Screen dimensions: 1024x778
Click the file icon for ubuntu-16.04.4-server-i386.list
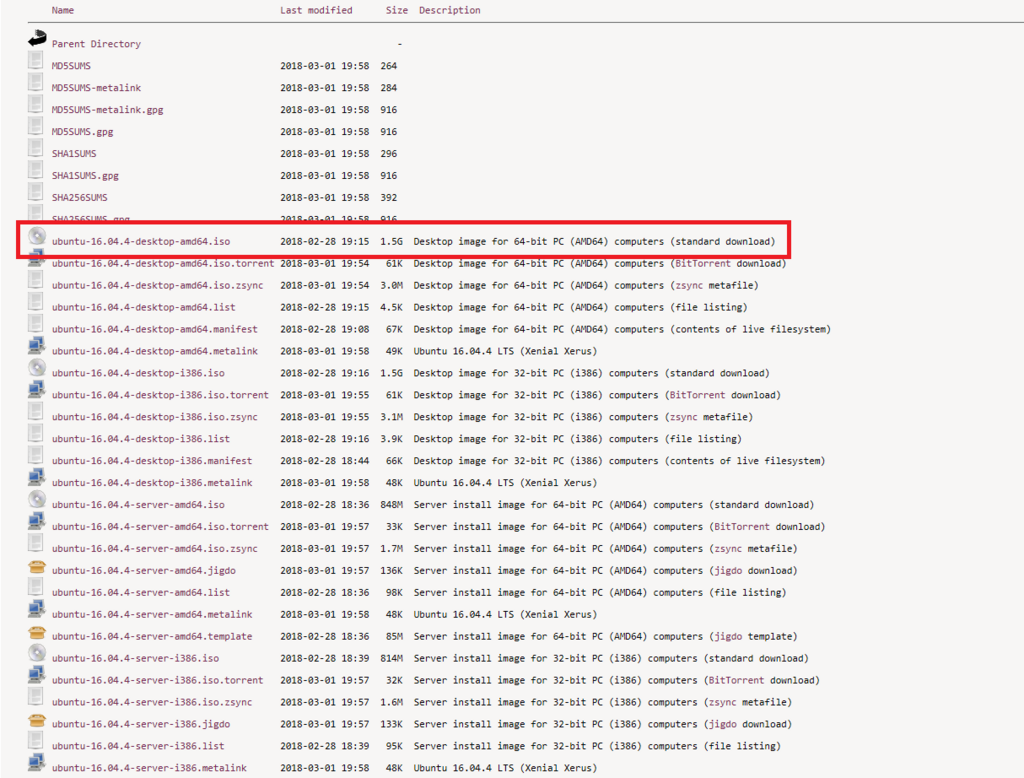click(36, 741)
